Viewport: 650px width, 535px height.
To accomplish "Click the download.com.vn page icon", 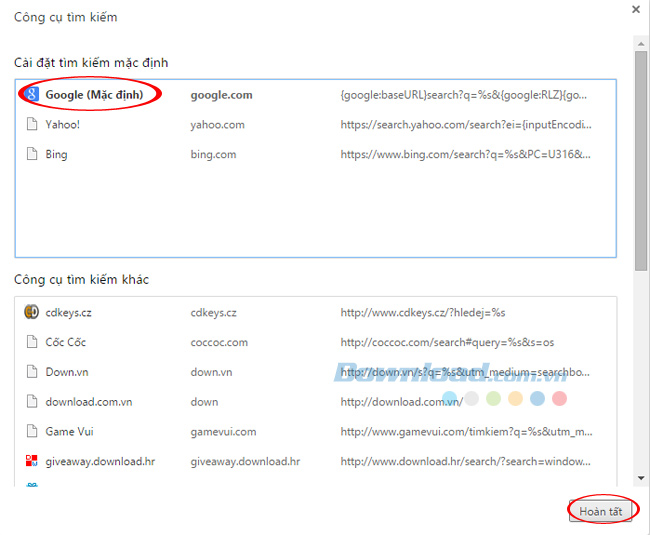I will [x=32, y=402].
